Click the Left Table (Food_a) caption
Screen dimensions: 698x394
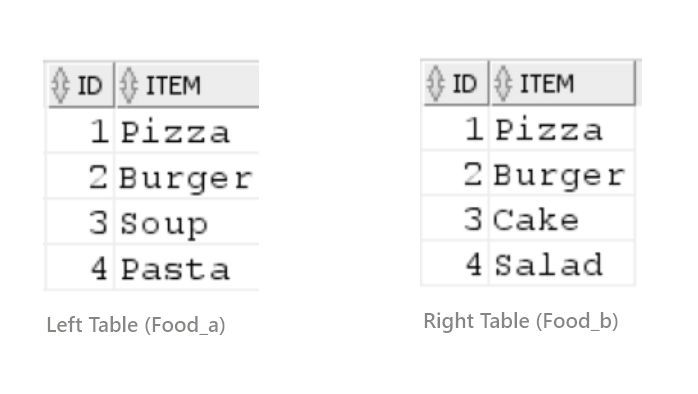coord(136,325)
